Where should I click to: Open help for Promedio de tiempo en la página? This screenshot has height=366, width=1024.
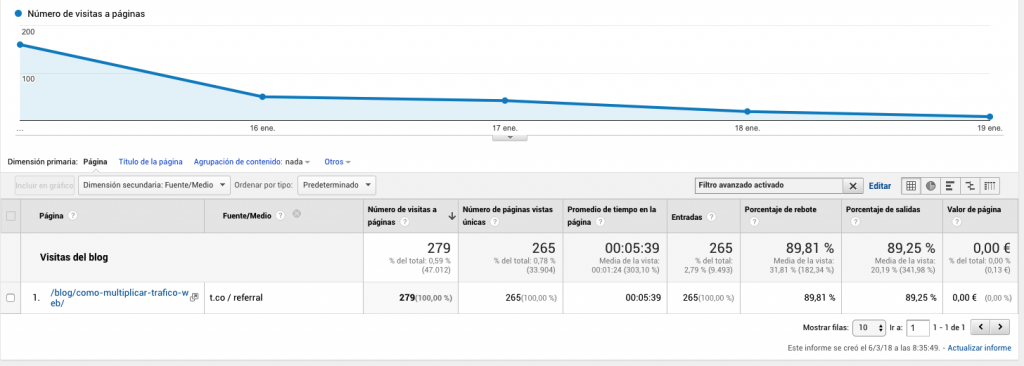tap(599, 222)
